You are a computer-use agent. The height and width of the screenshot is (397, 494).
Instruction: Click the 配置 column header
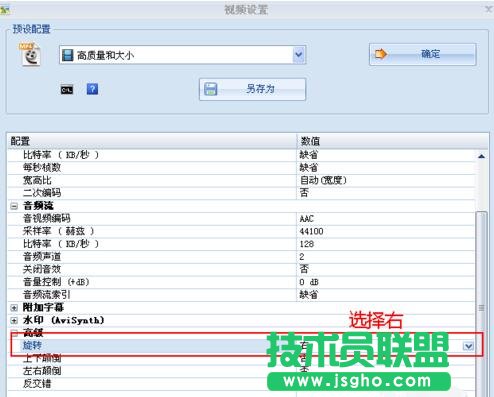point(152,141)
